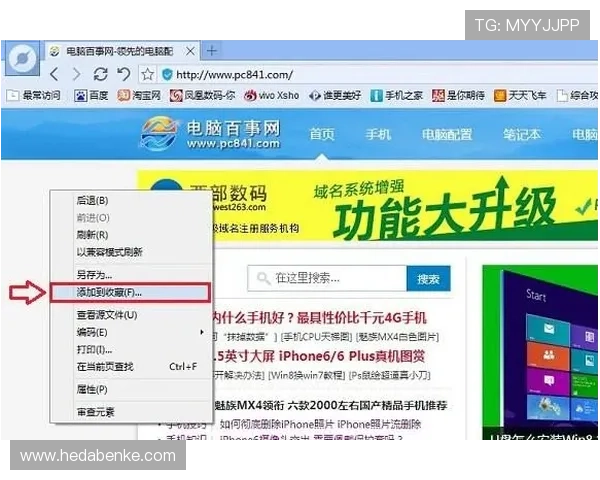600x480 pixels.
Task: Choose 审查元素 in context menu
Action: point(131,412)
